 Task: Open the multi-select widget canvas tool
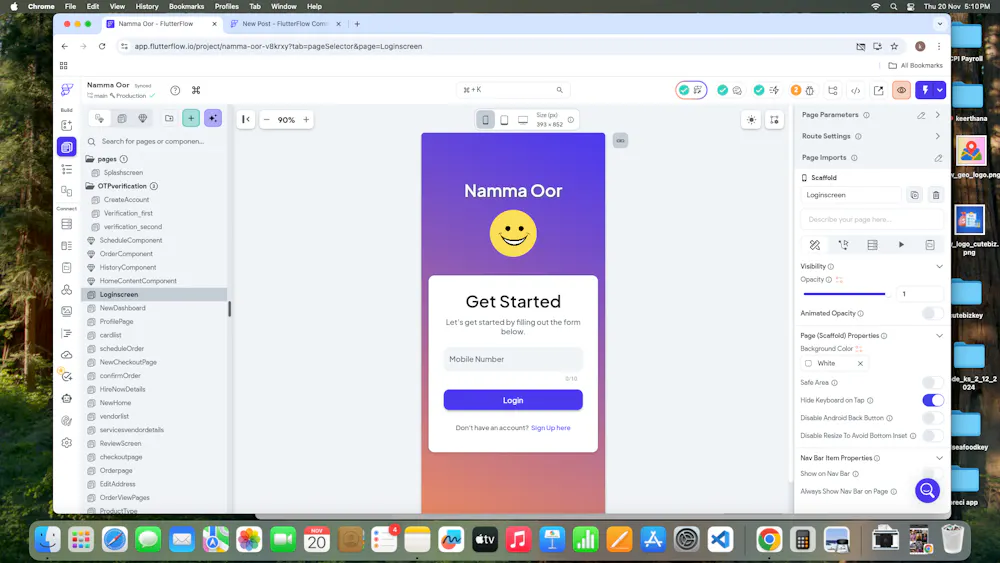tap(774, 120)
